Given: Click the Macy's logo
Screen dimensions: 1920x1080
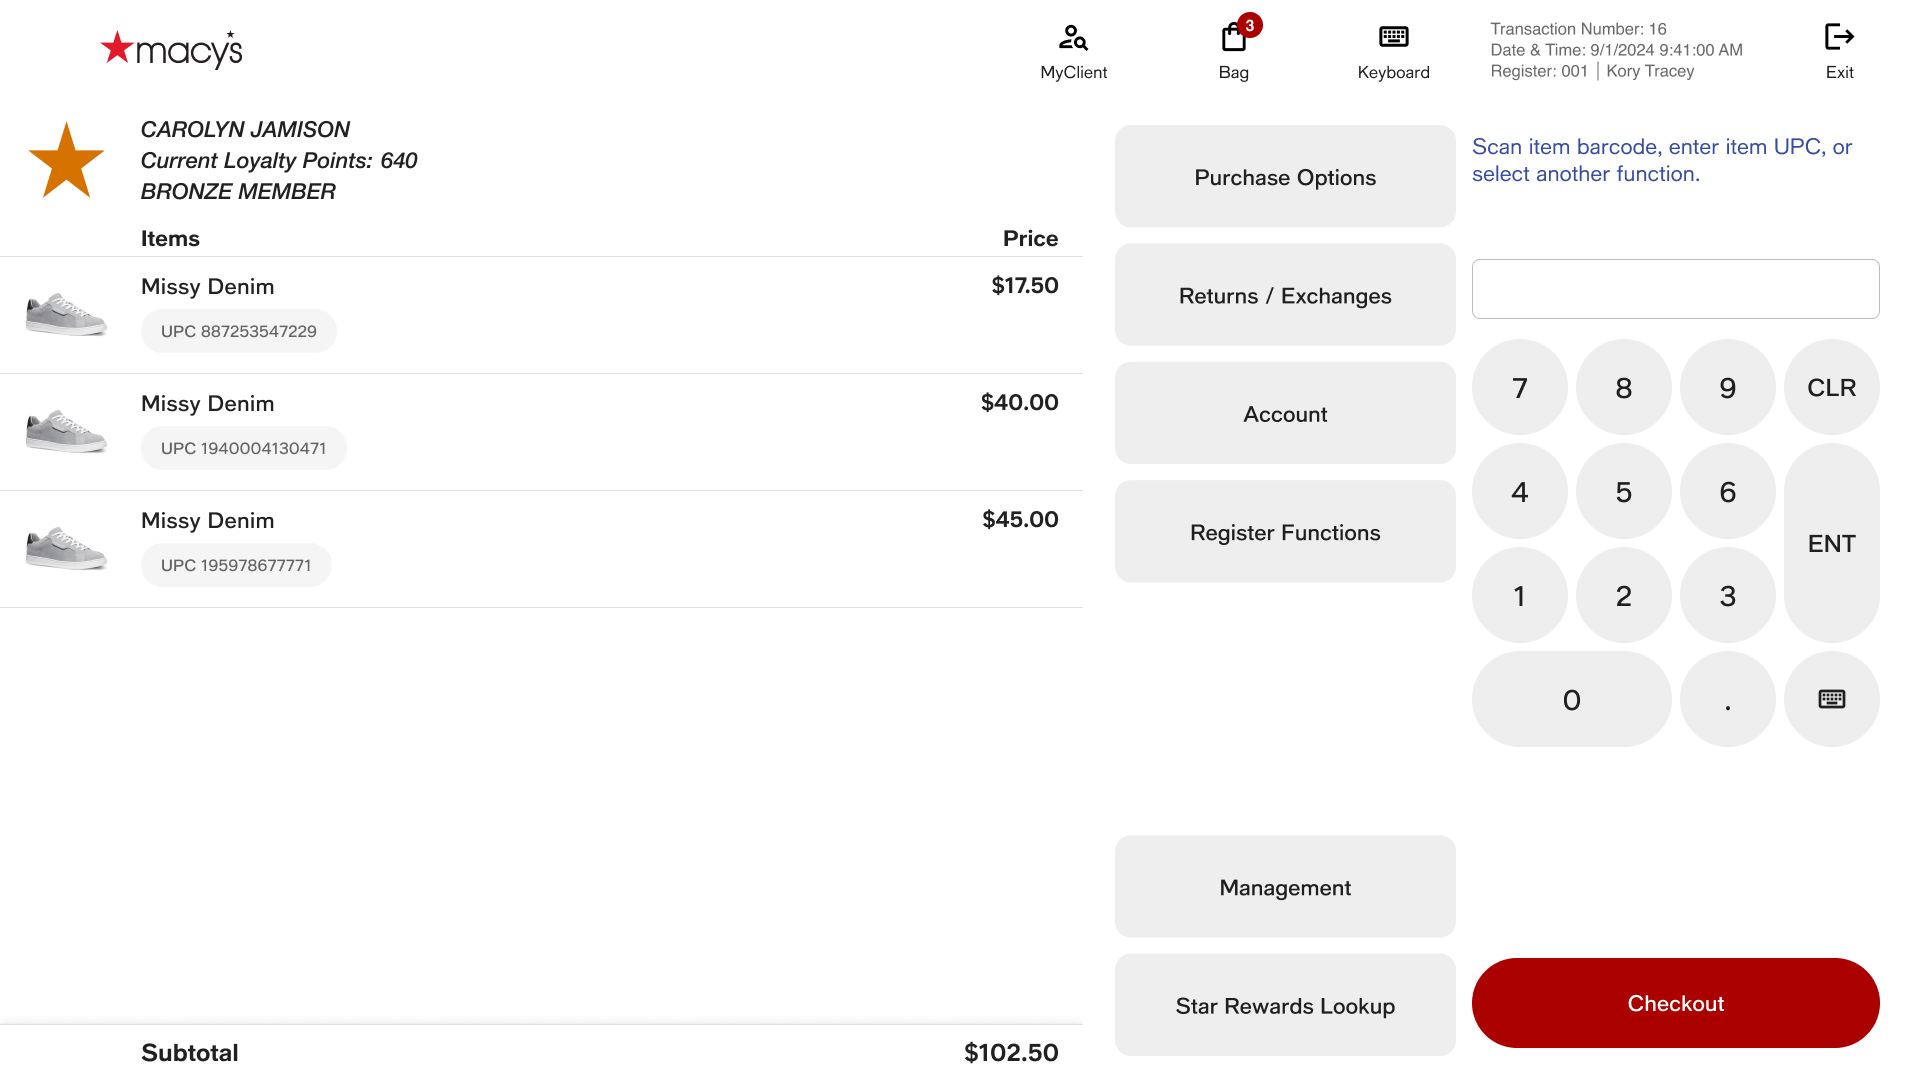Looking at the screenshot, I should pyautogui.click(x=172, y=49).
